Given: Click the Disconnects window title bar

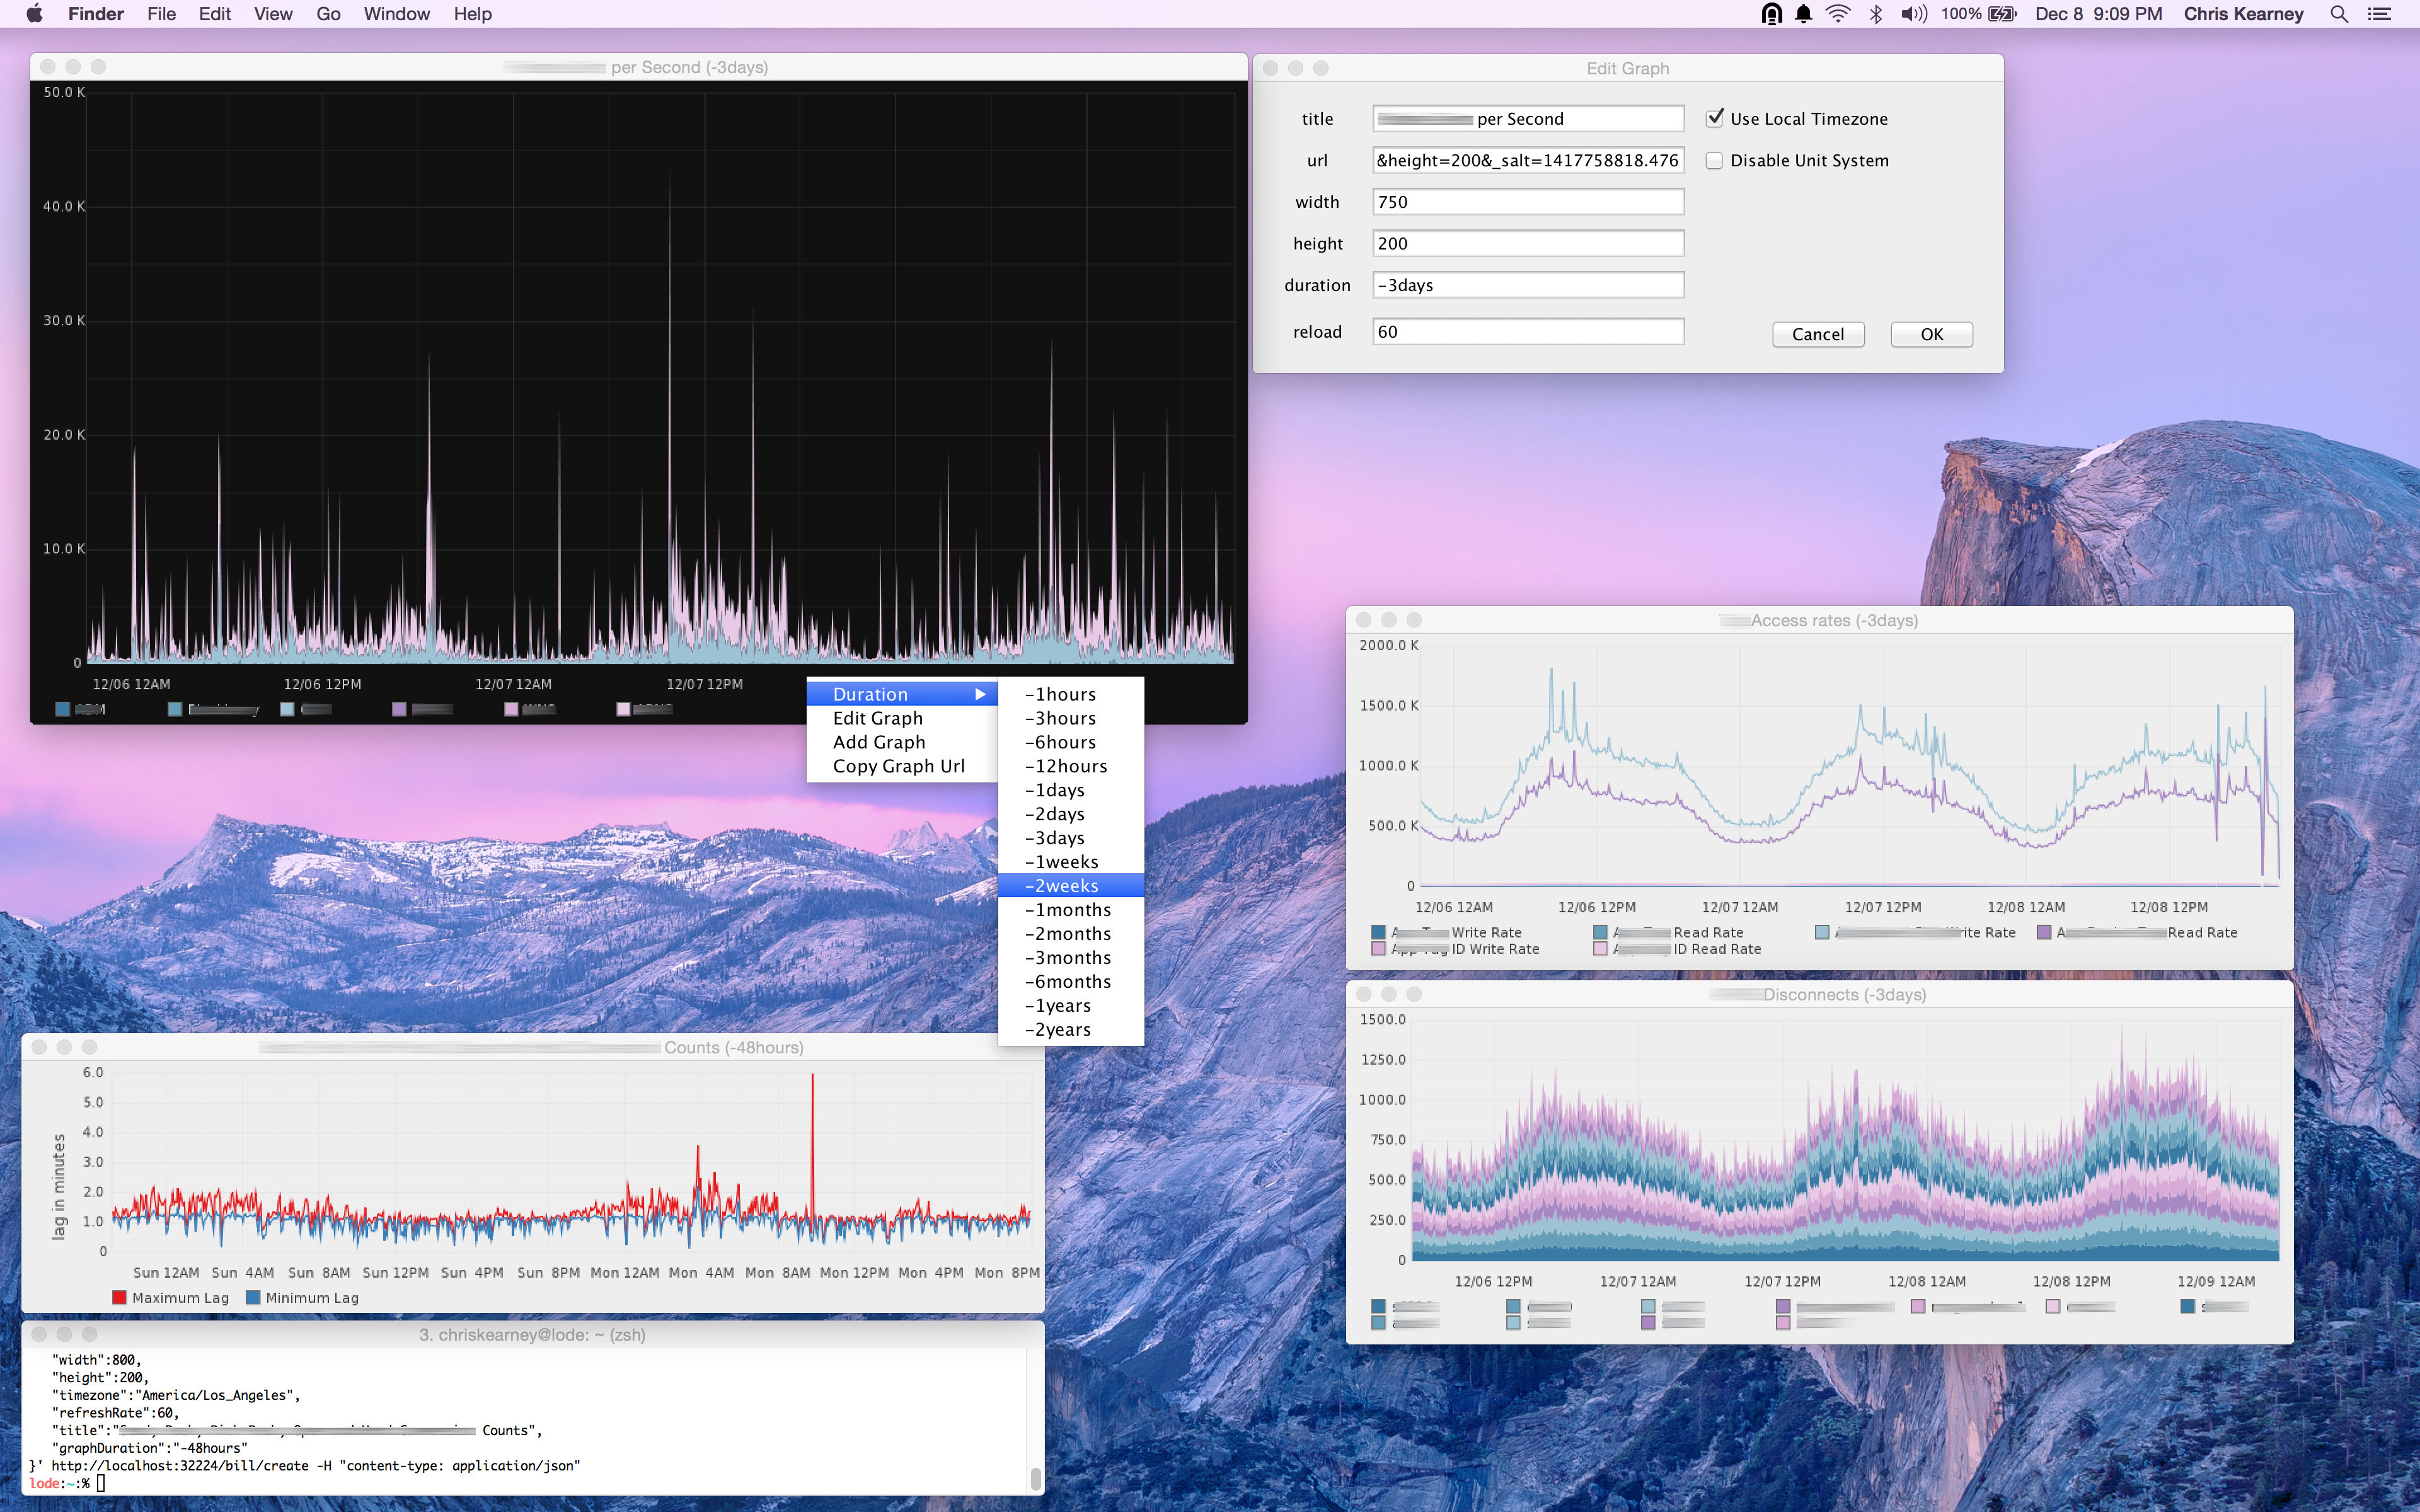Looking at the screenshot, I should [x=1819, y=994].
